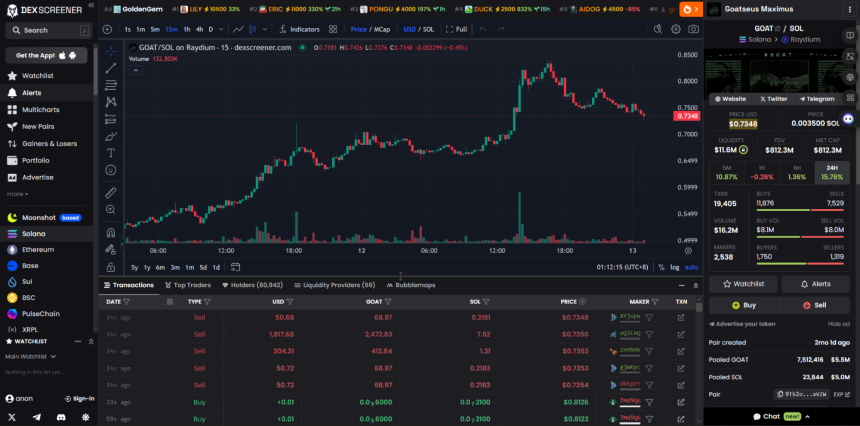Open the go-to-date calendar icon
The image size is (860, 426).
pyautogui.click(x=235, y=267)
